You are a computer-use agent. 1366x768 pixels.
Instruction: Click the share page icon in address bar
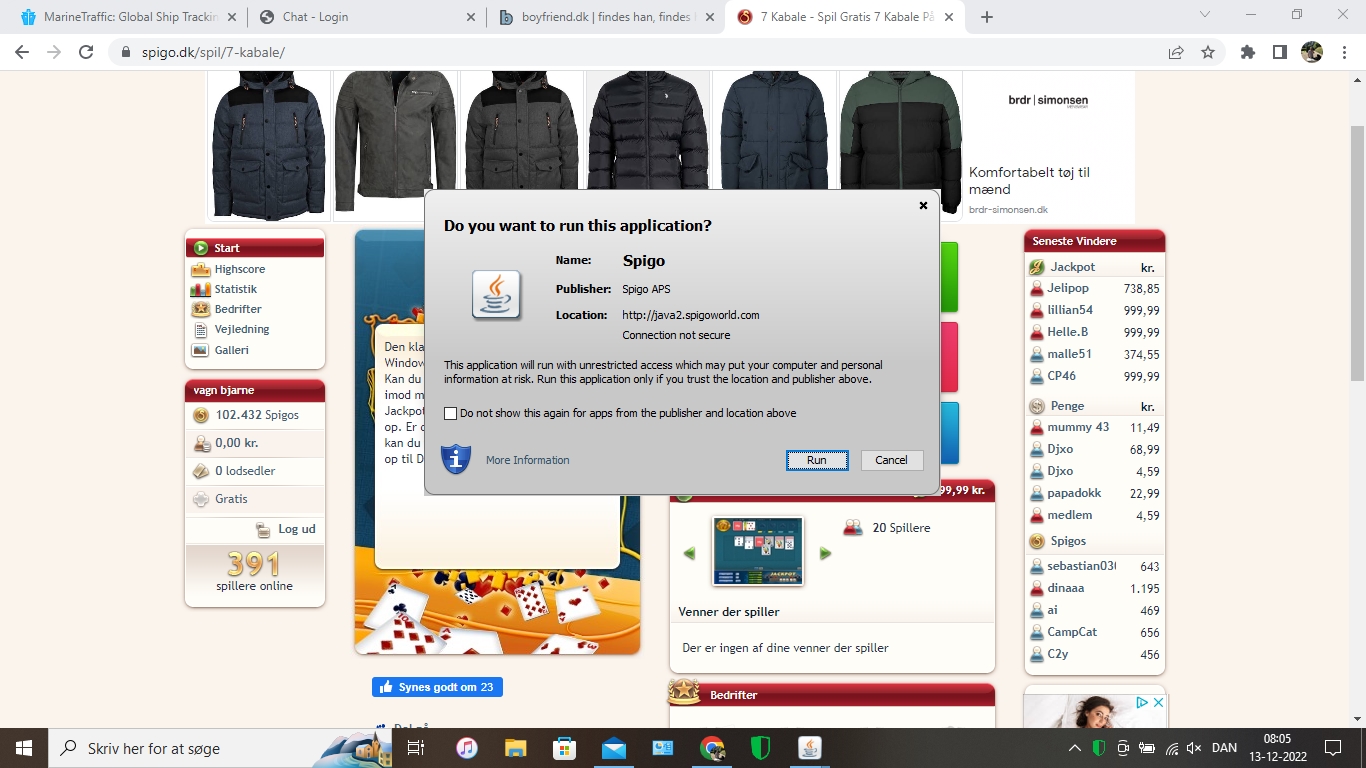coord(1176,52)
